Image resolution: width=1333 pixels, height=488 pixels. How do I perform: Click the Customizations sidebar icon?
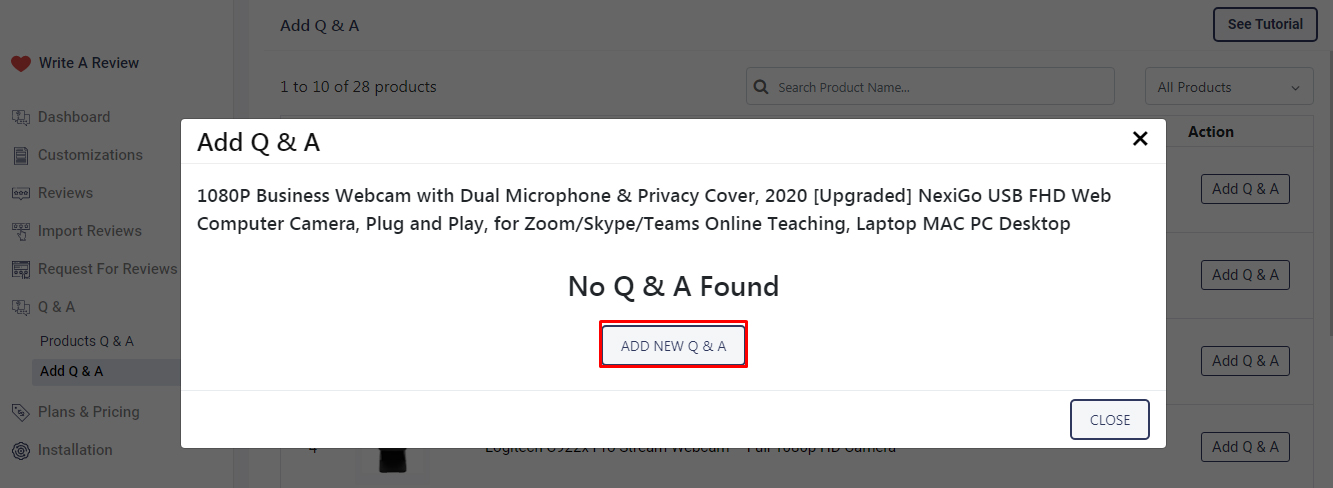[21, 155]
